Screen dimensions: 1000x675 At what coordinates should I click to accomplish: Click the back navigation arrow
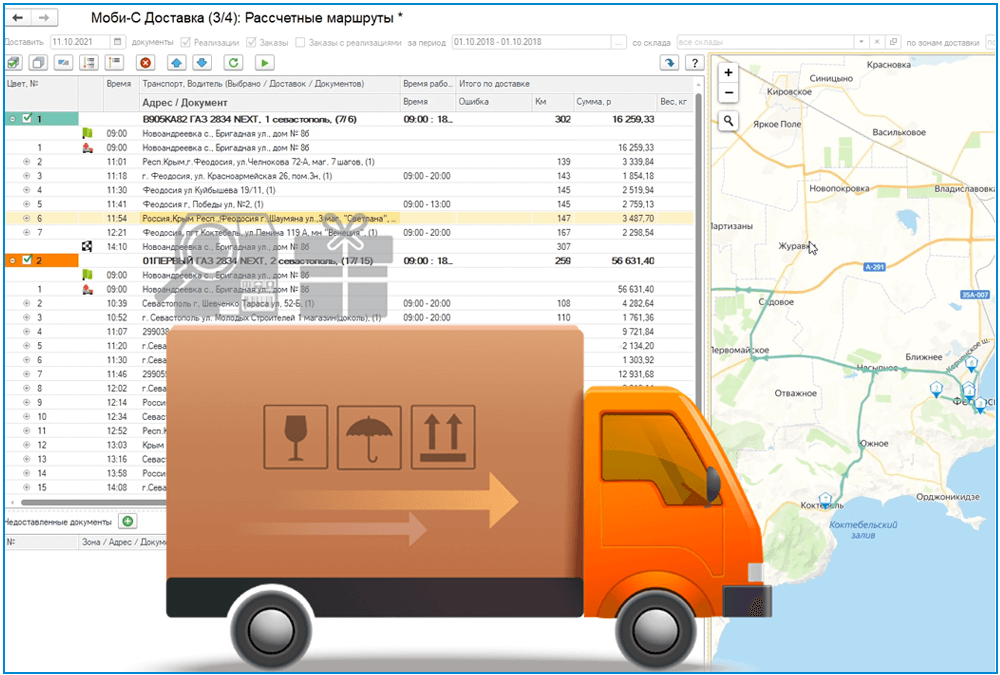(x=17, y=18)
